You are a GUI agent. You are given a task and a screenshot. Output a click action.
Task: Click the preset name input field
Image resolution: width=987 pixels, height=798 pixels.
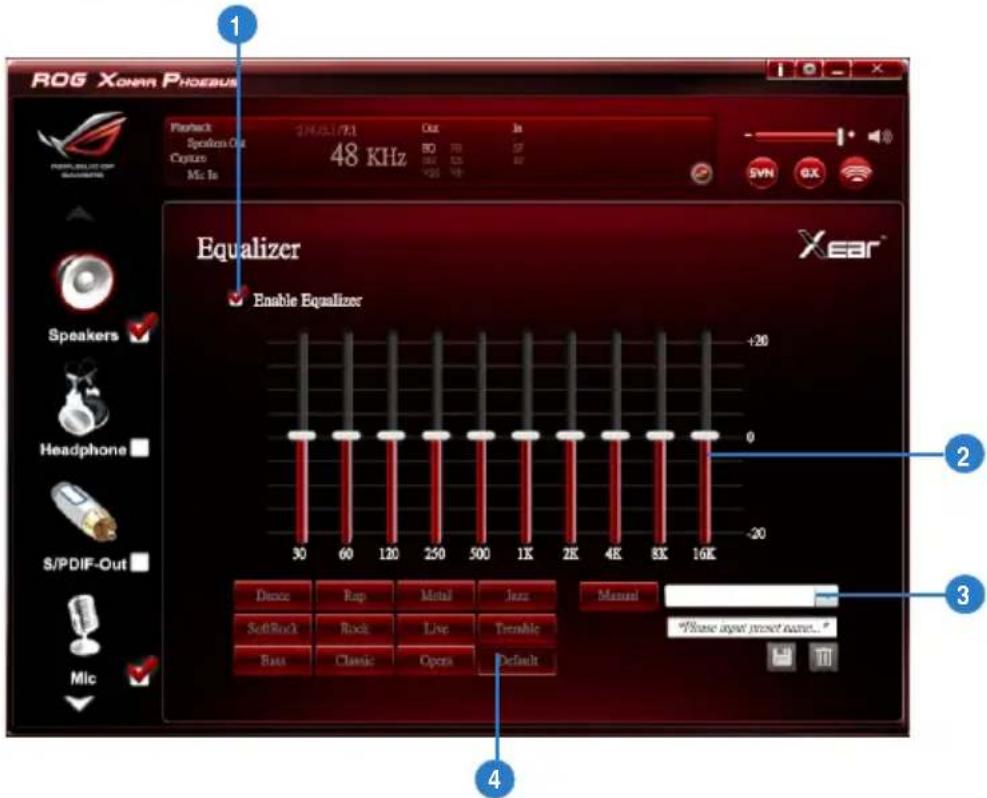(x=752, y=627)
